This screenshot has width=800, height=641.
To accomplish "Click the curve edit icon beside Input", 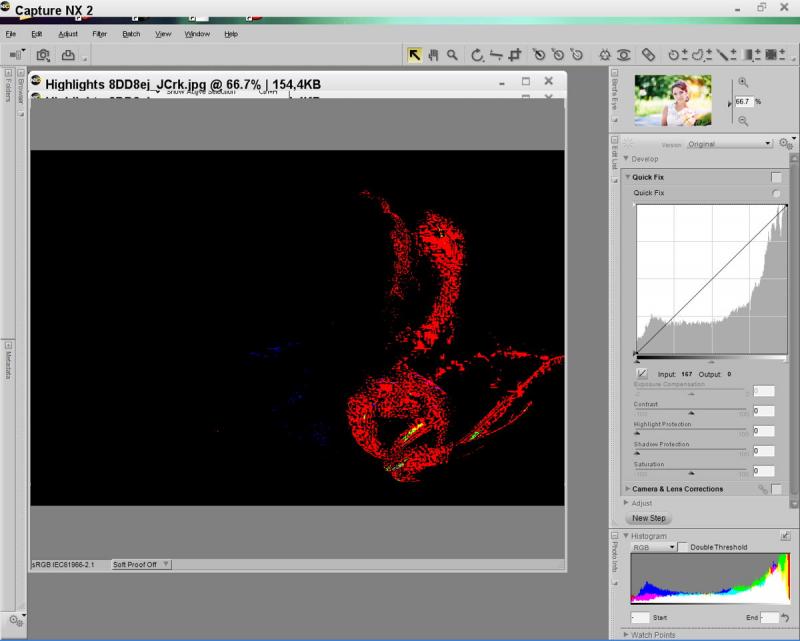I will point(642,374).
